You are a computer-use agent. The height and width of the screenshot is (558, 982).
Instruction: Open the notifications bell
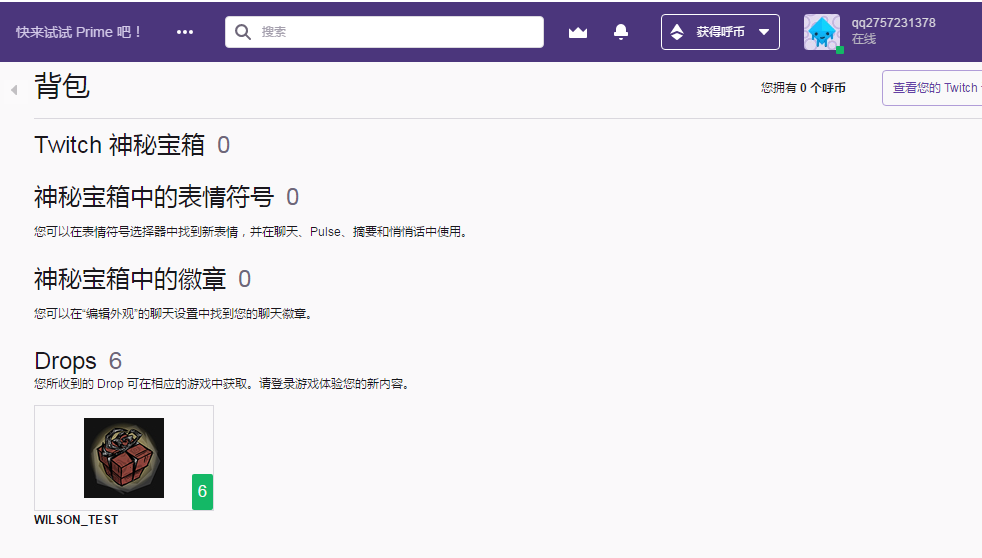621,32
